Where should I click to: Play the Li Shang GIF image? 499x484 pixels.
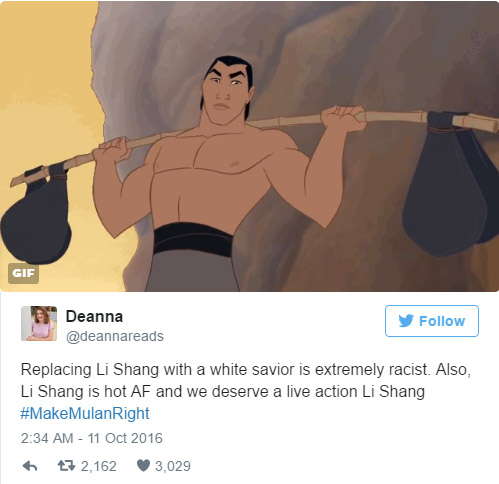coord(249,146)
